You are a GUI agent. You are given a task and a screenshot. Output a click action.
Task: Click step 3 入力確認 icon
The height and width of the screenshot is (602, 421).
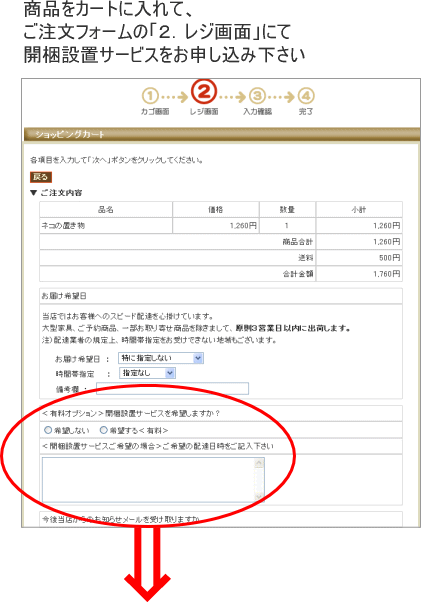tap(257, 96)
